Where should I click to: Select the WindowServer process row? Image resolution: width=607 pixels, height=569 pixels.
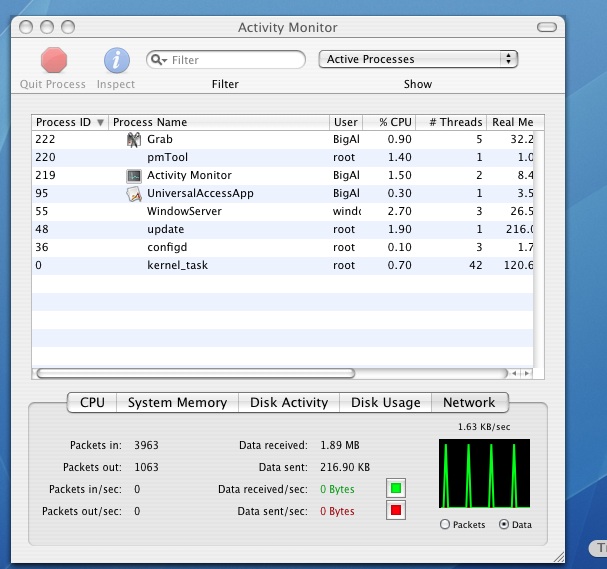coord(283,212)
